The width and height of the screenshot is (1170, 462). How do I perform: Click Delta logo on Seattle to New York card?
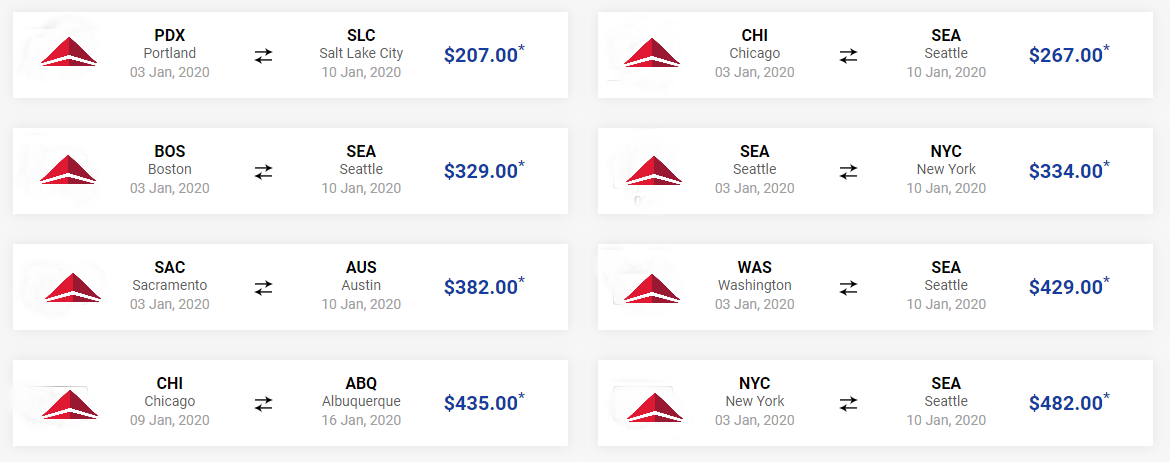click(654, 170)
